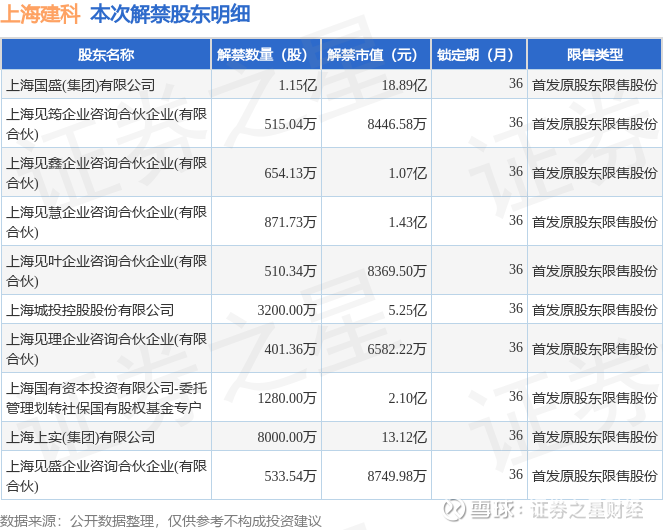Select the 解禁市值（元） column header
This screenshot has height=530, width=663.
point(376,55)
